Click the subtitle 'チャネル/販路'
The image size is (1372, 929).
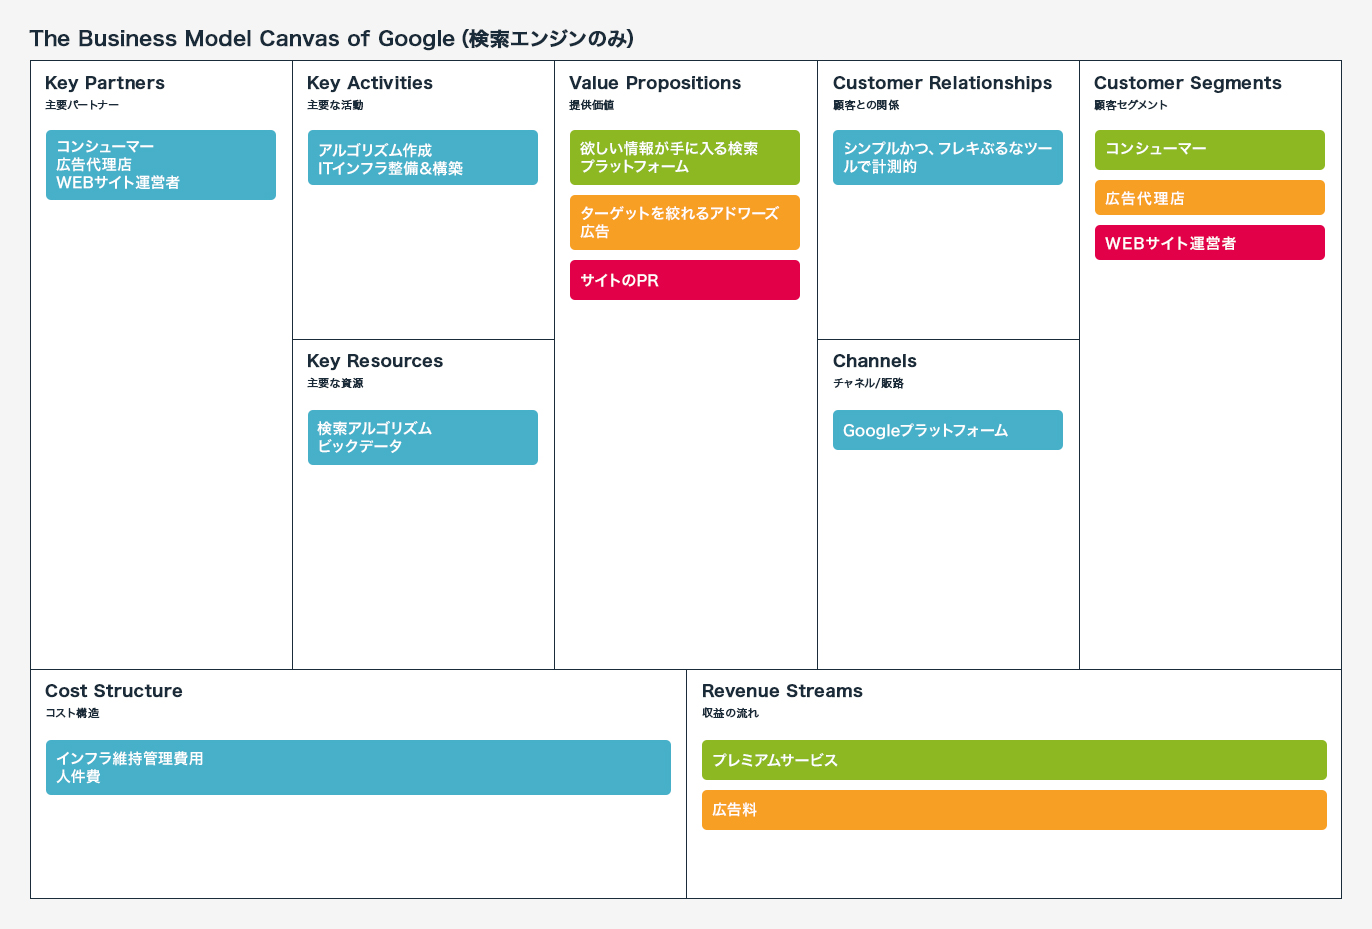tap(868, 383)
